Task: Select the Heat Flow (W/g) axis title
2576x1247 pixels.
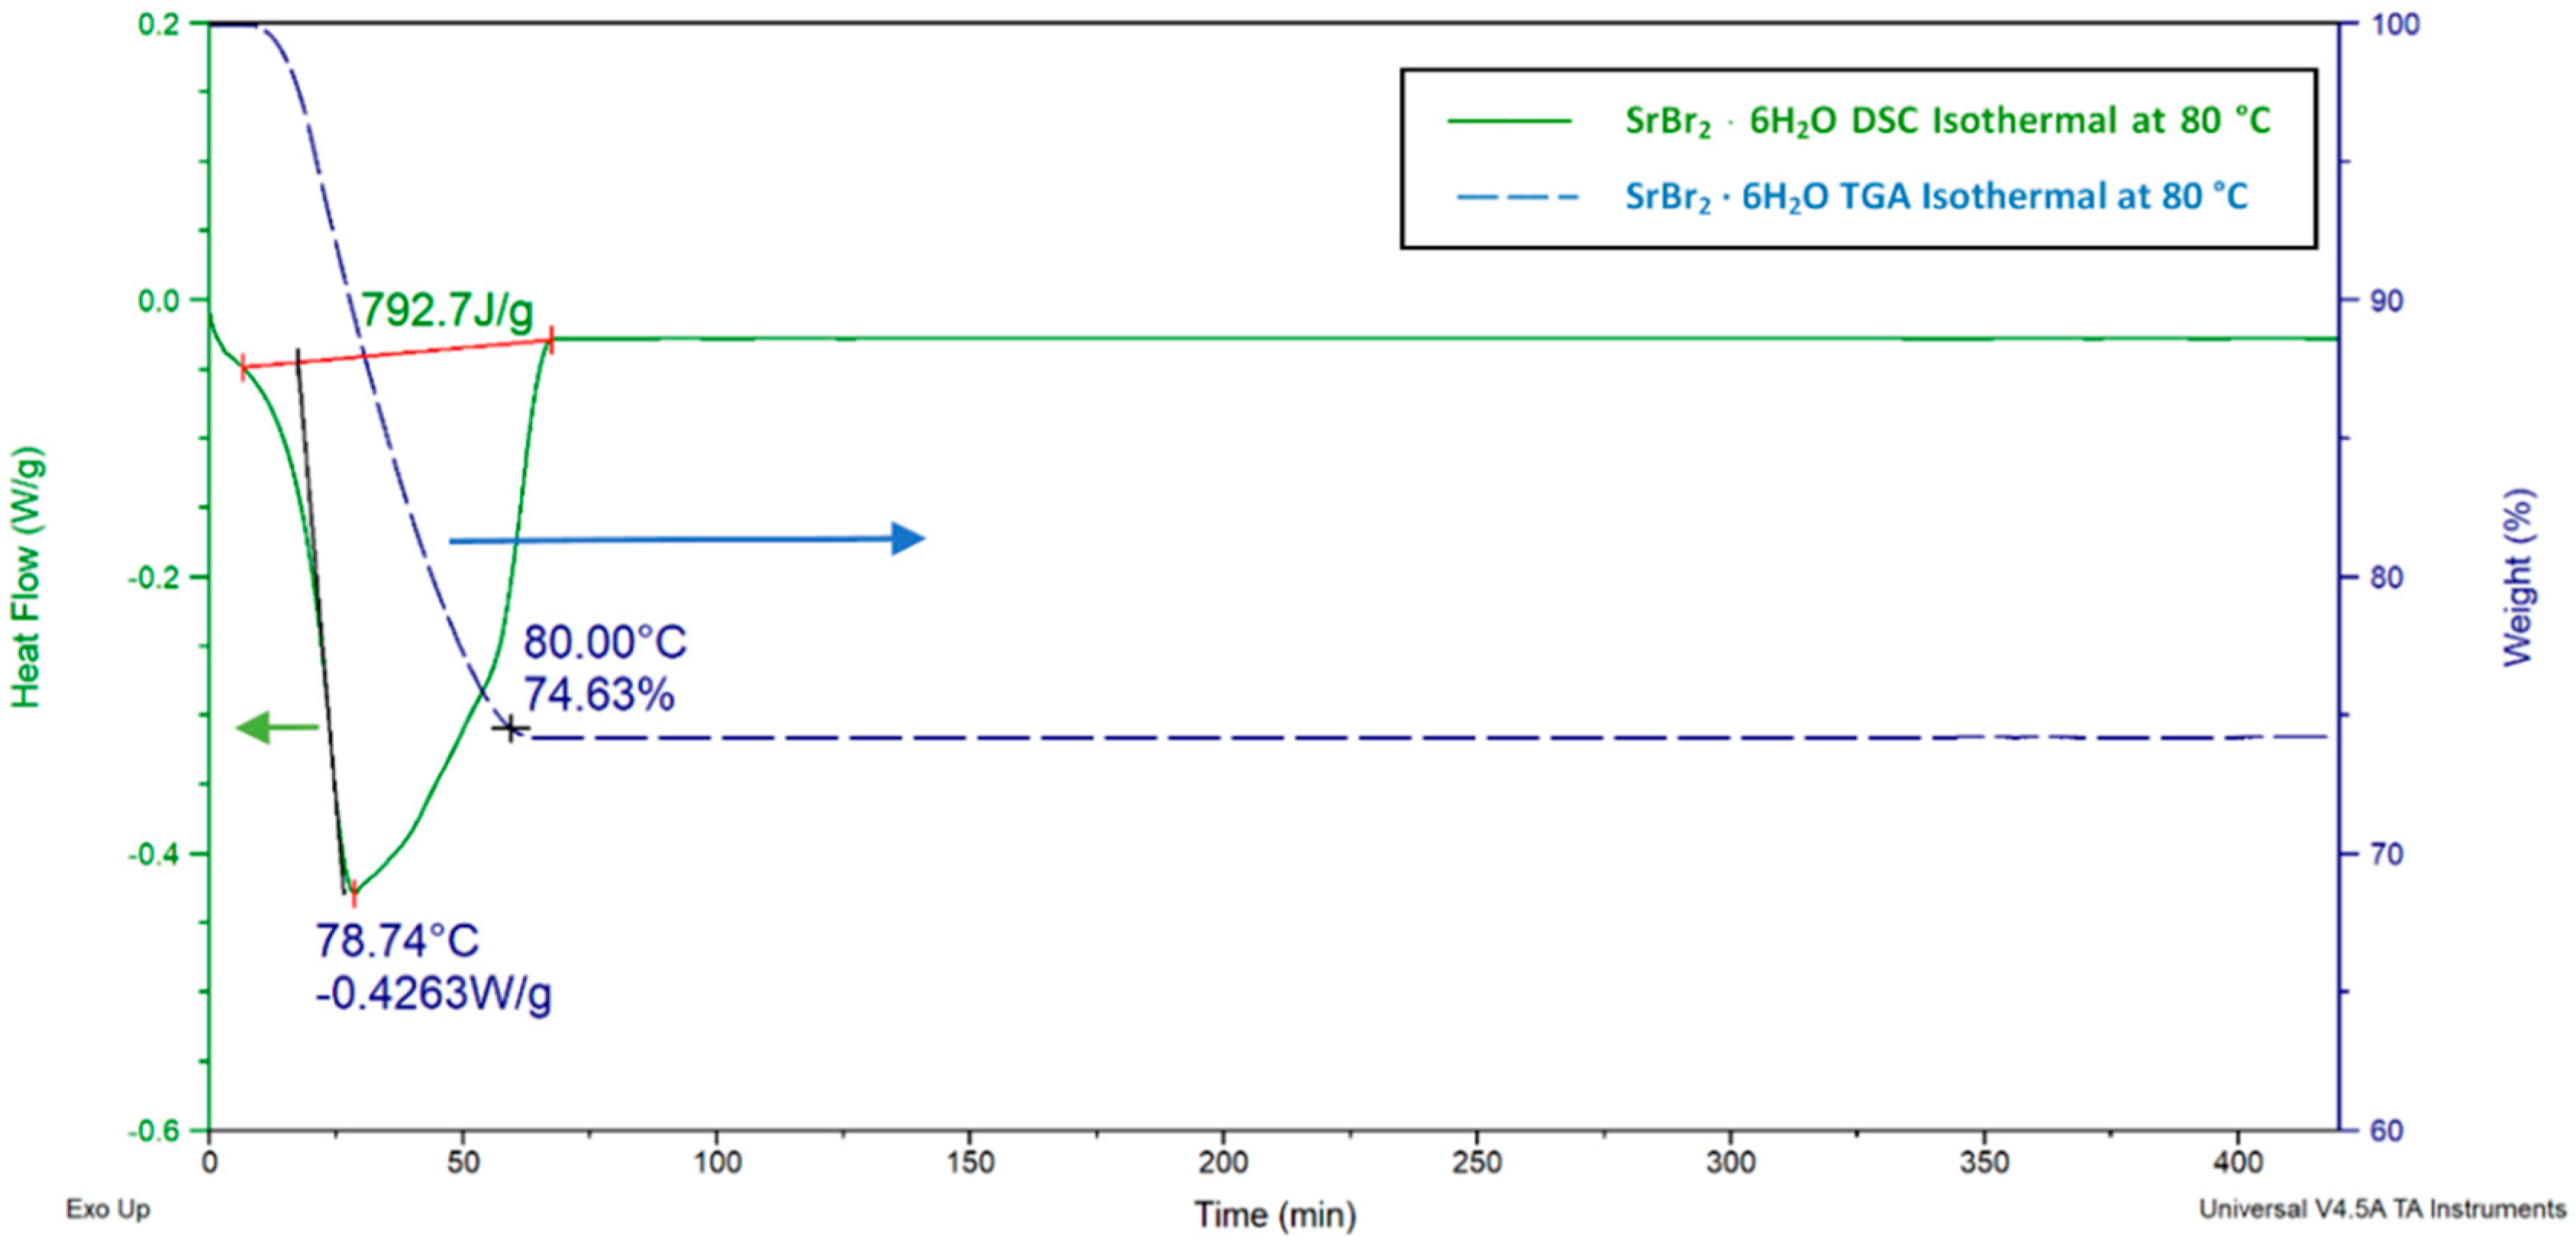Action: (x=27, y=577)
